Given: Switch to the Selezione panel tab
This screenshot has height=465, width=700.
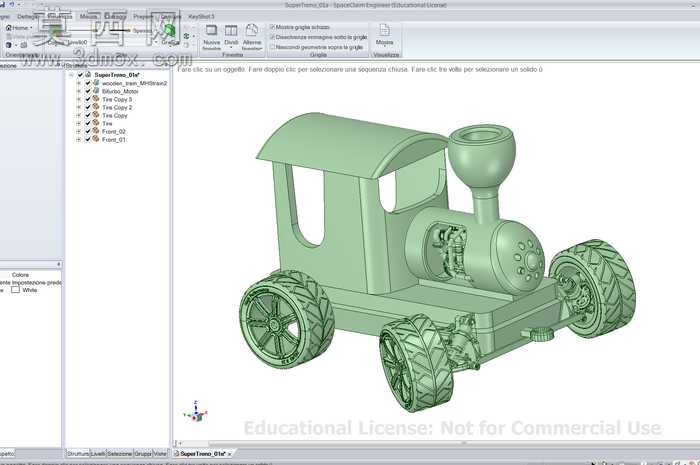Looking at the screenshot, I should point(120,453).
